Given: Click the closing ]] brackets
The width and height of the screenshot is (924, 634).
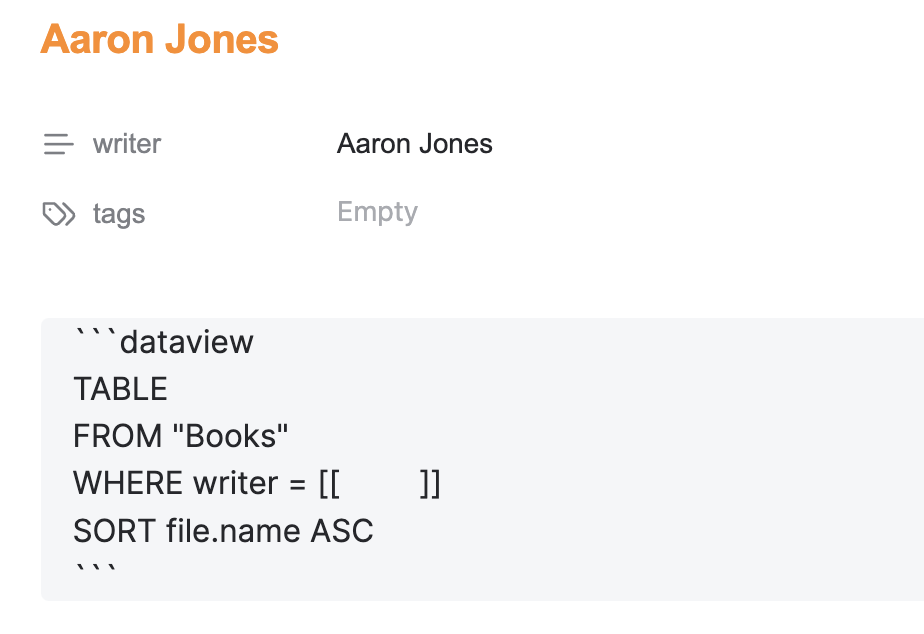Looking at the screenshot, I should [430, 484].
